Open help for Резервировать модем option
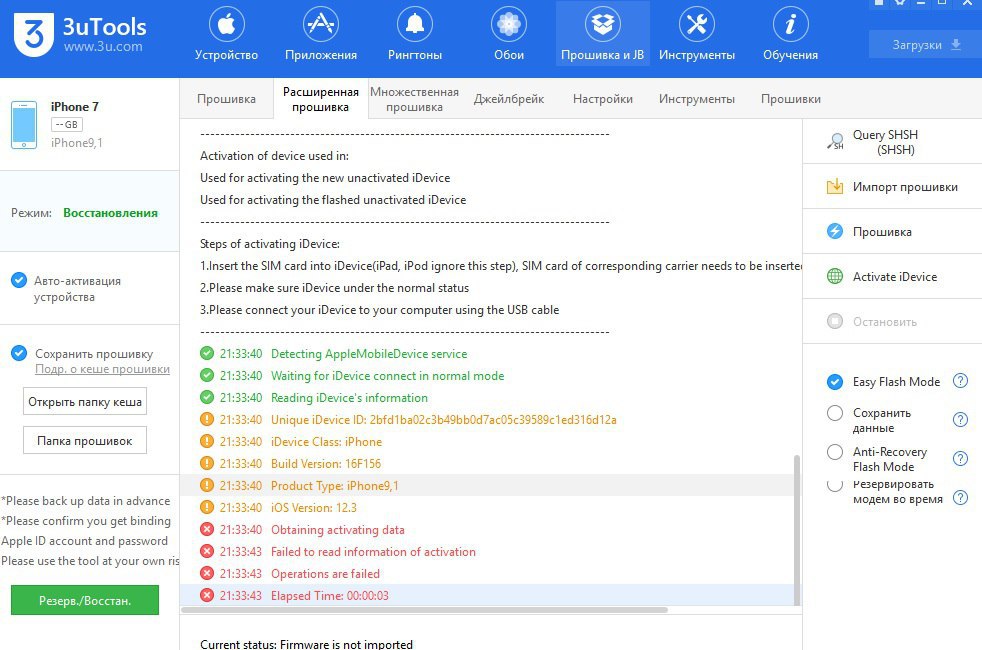This screenshot has width=982, height=650. 960,497
